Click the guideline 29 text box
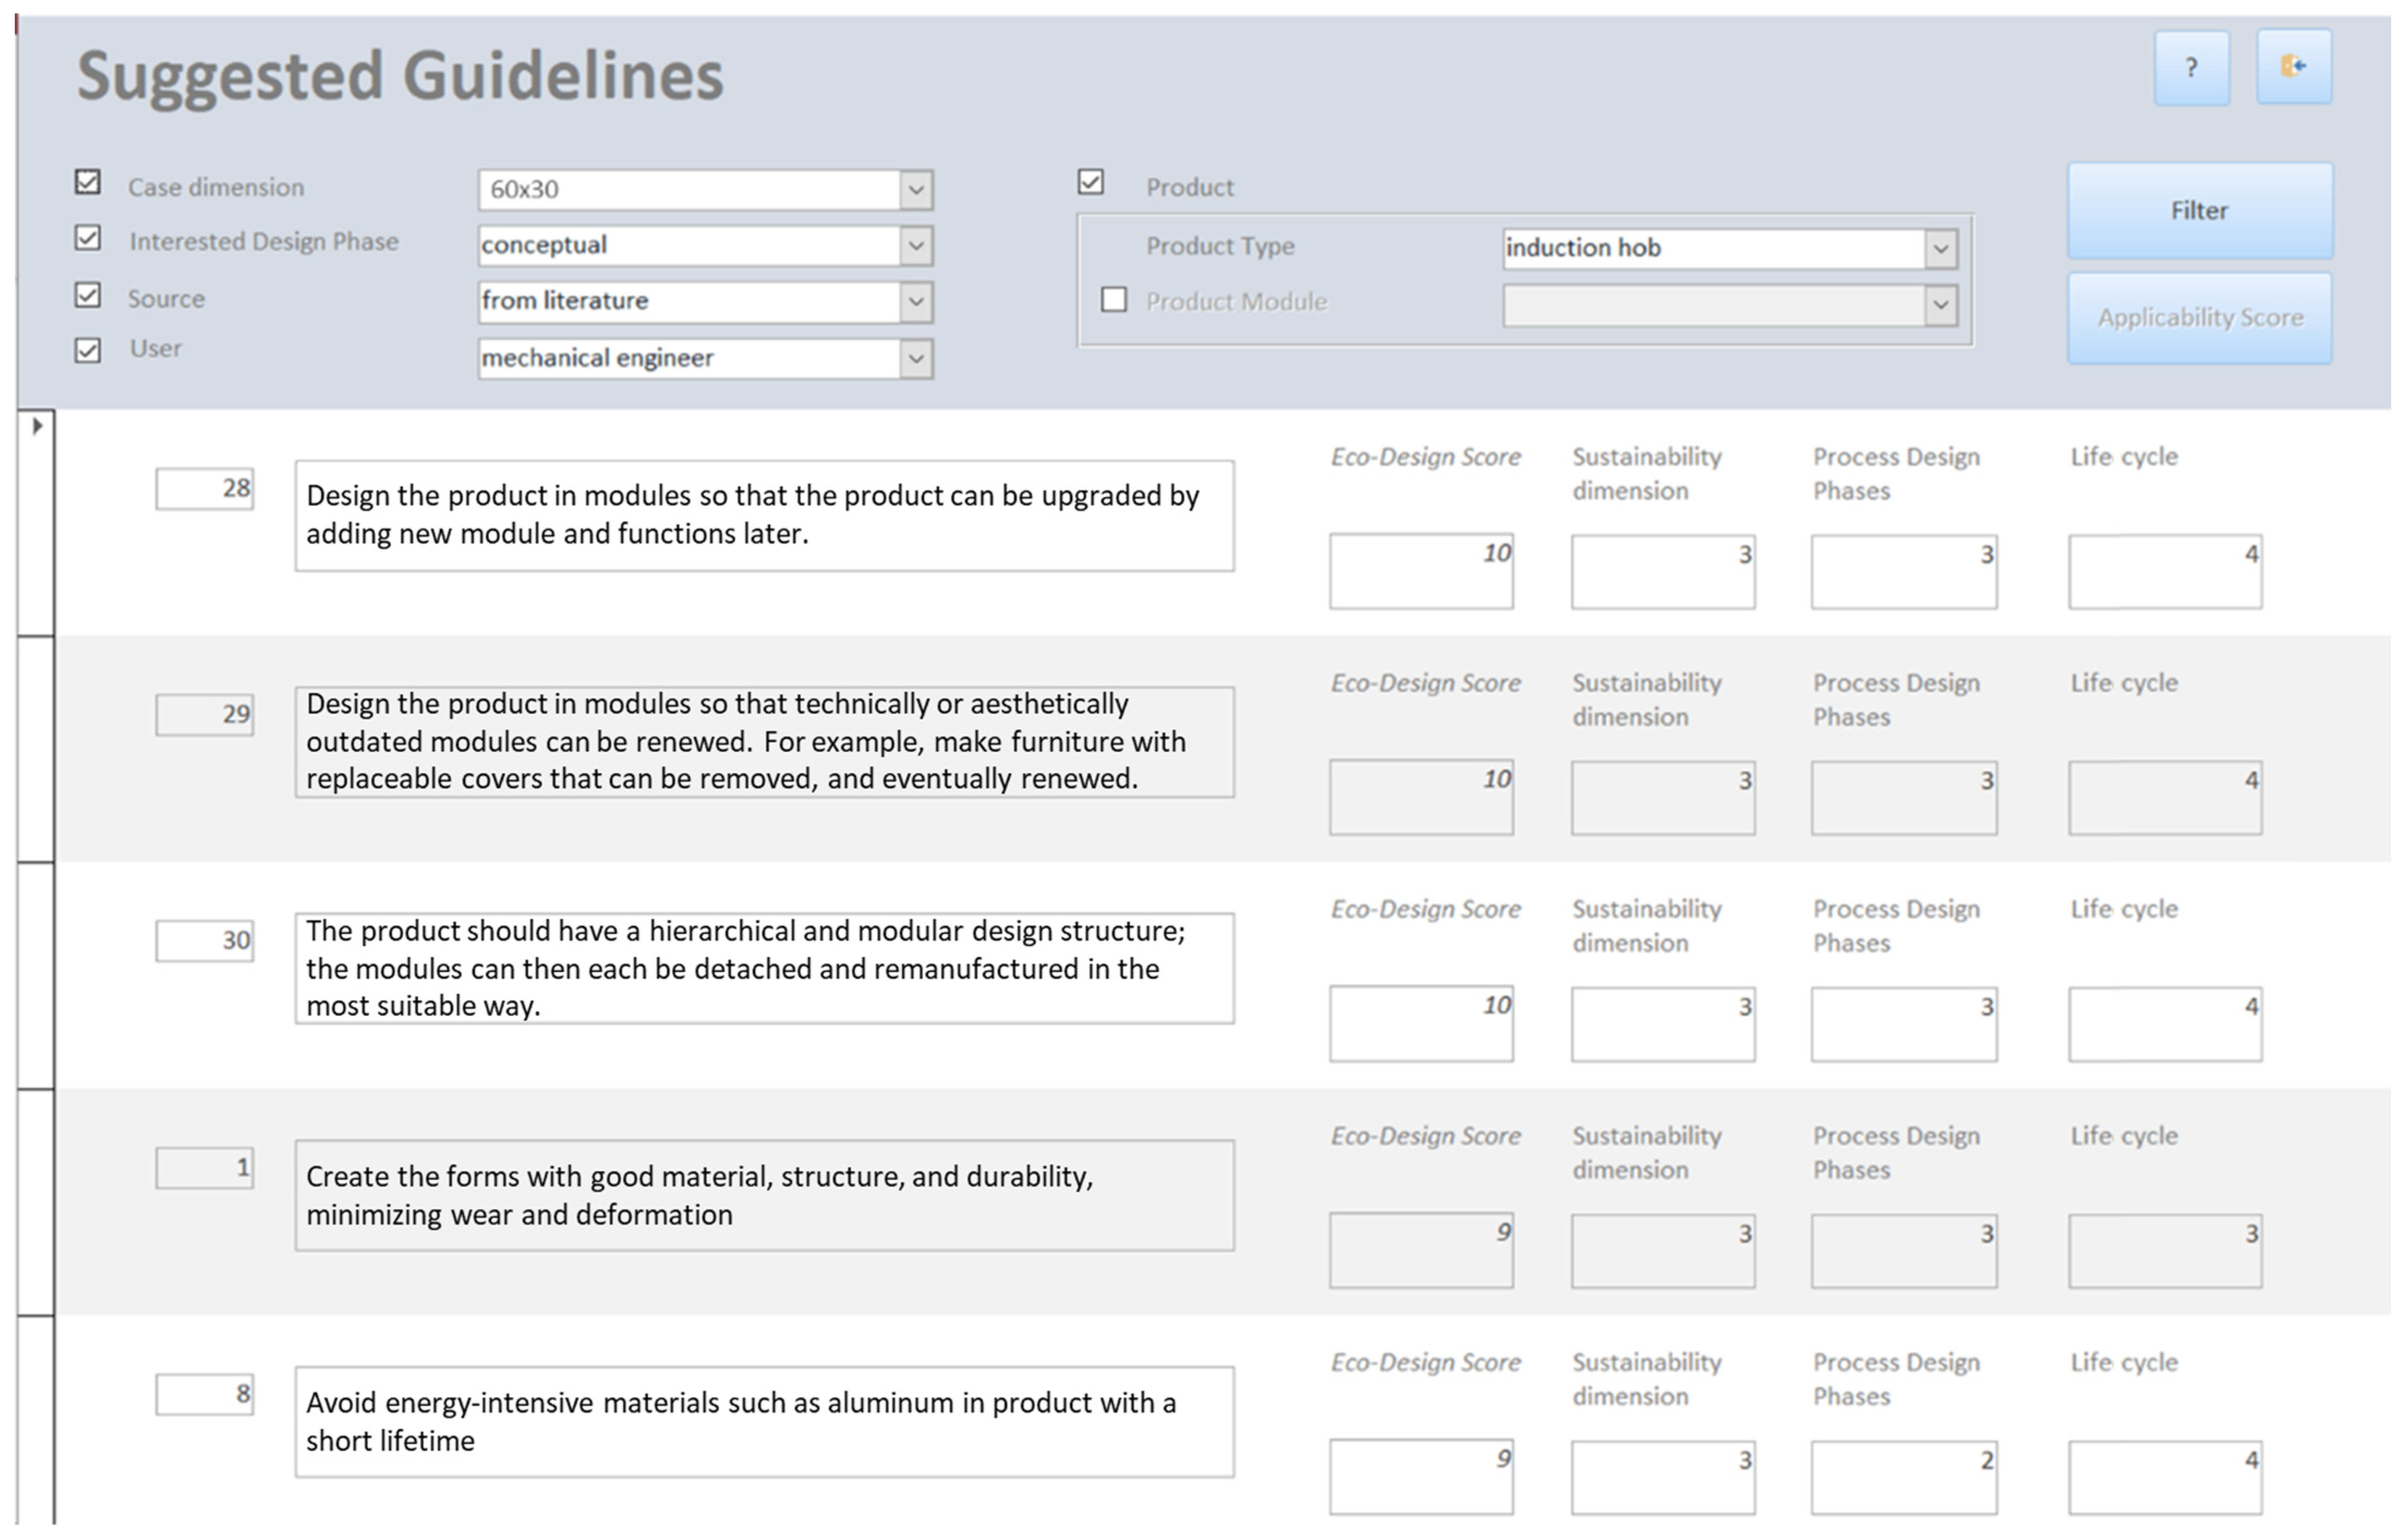 (764, 742)
